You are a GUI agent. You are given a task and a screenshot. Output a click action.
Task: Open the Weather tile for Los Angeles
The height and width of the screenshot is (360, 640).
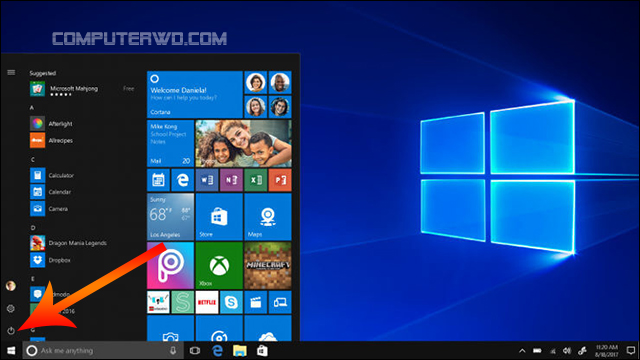tap(170, 217)
